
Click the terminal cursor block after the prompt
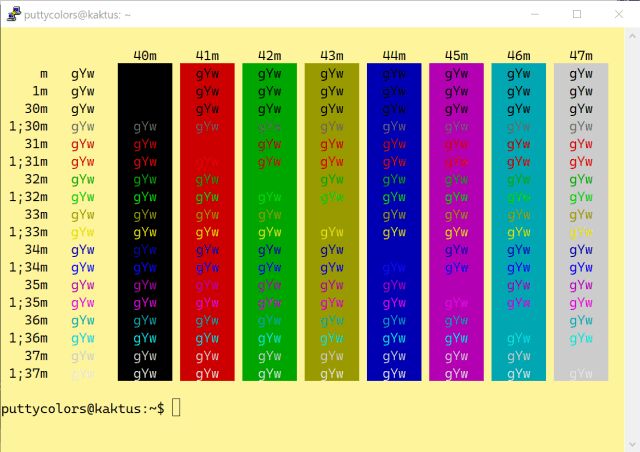(x=177, y=407)
